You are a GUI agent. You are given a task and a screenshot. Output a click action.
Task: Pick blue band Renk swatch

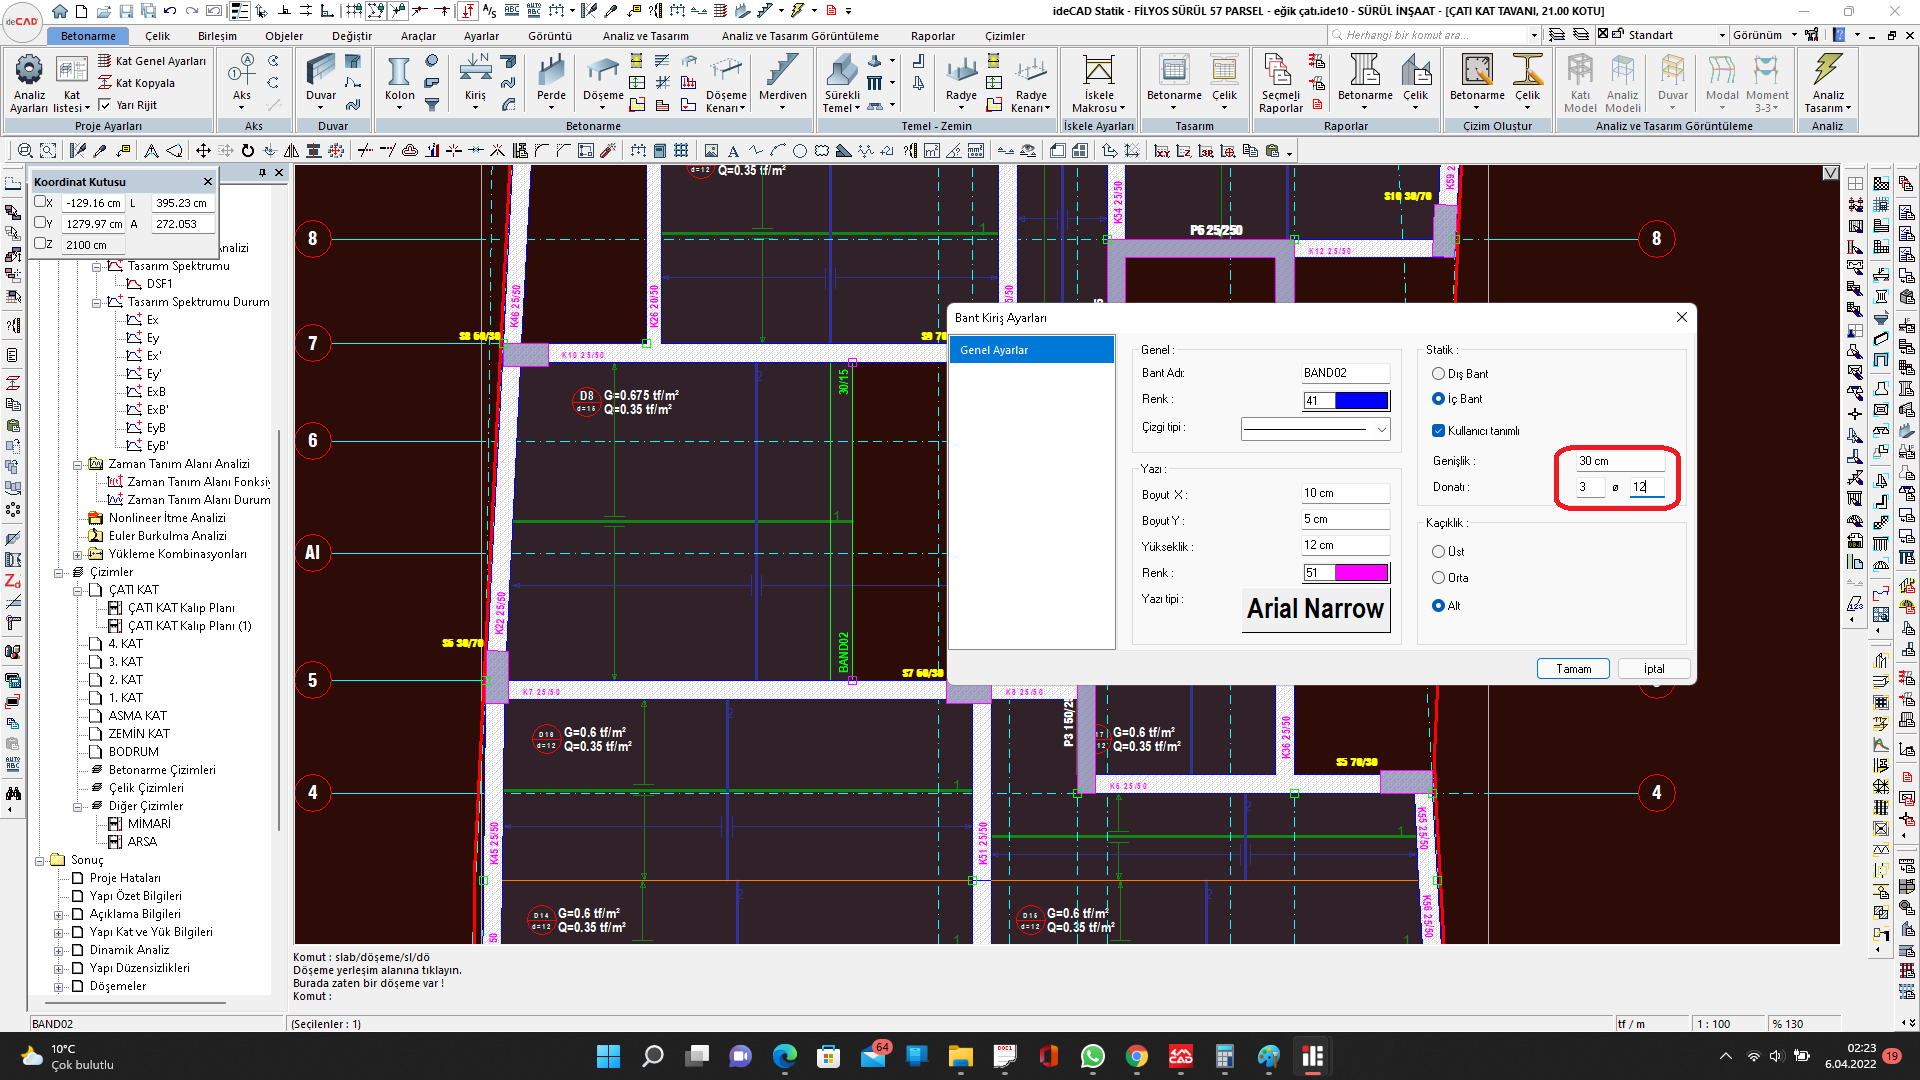pos(1361,400)
